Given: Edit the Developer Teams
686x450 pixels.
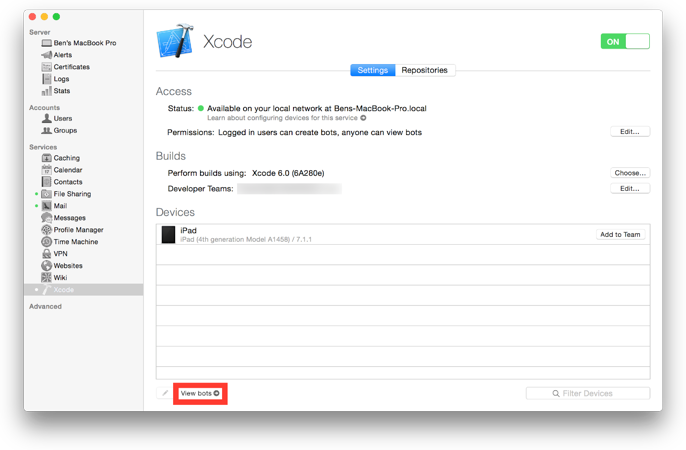Looking at the screenshot, I should point(630,188).
